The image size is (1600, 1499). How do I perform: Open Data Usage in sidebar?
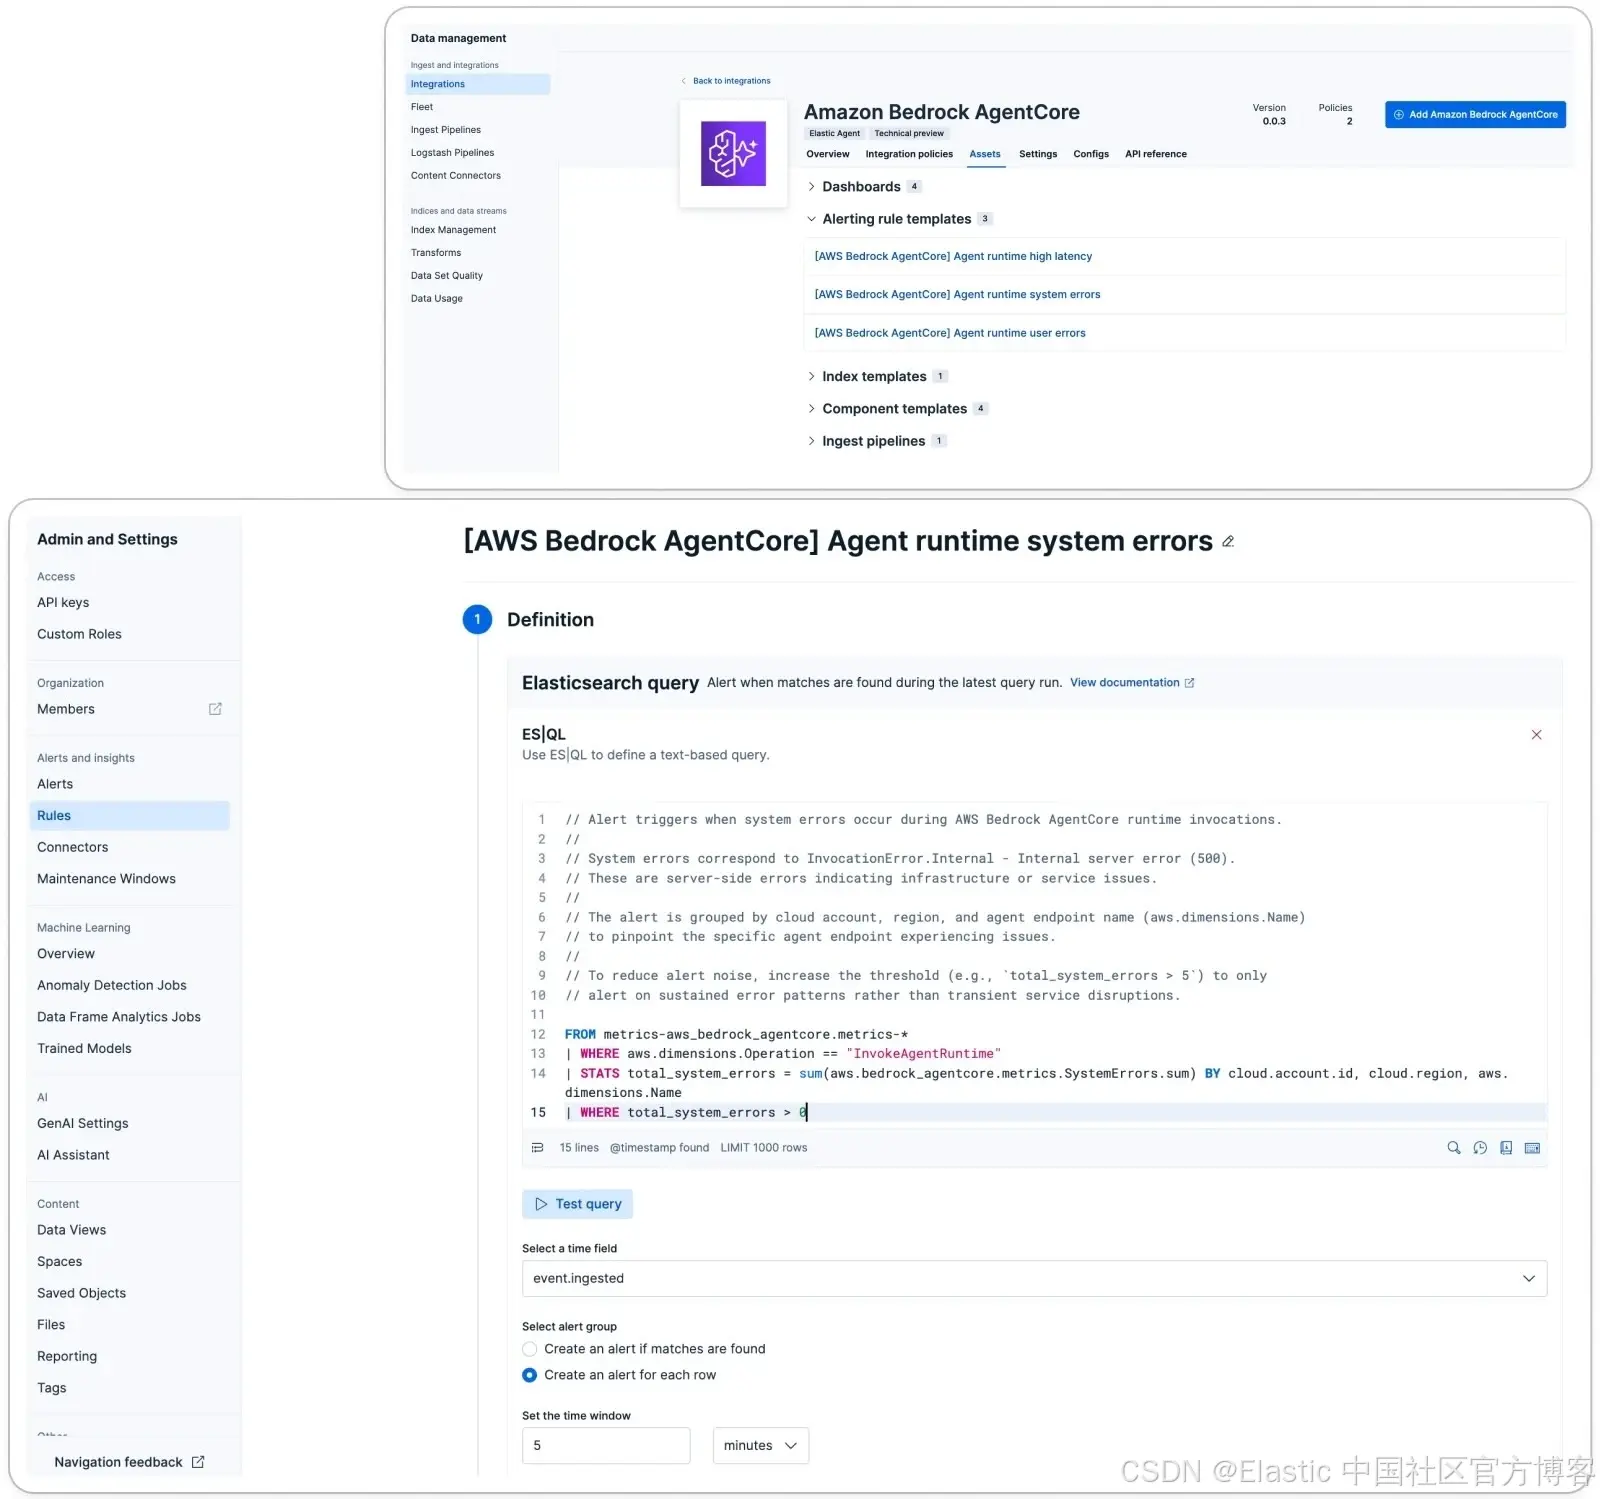(437, 299)
